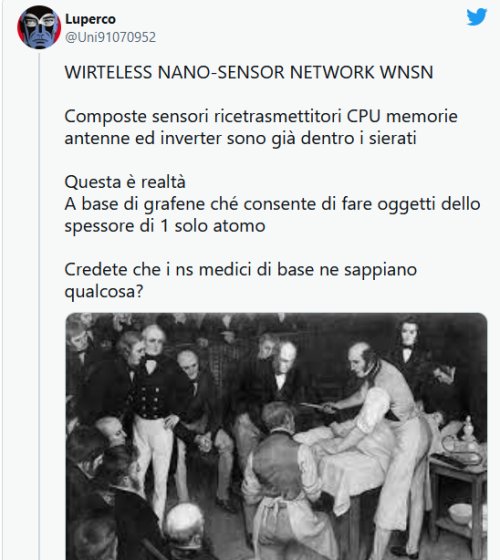This screenshot has width=500, height=560.
Task: Open the attached black-and-white surgery painting
Action: pyautogui.click(x=276, y=436)
